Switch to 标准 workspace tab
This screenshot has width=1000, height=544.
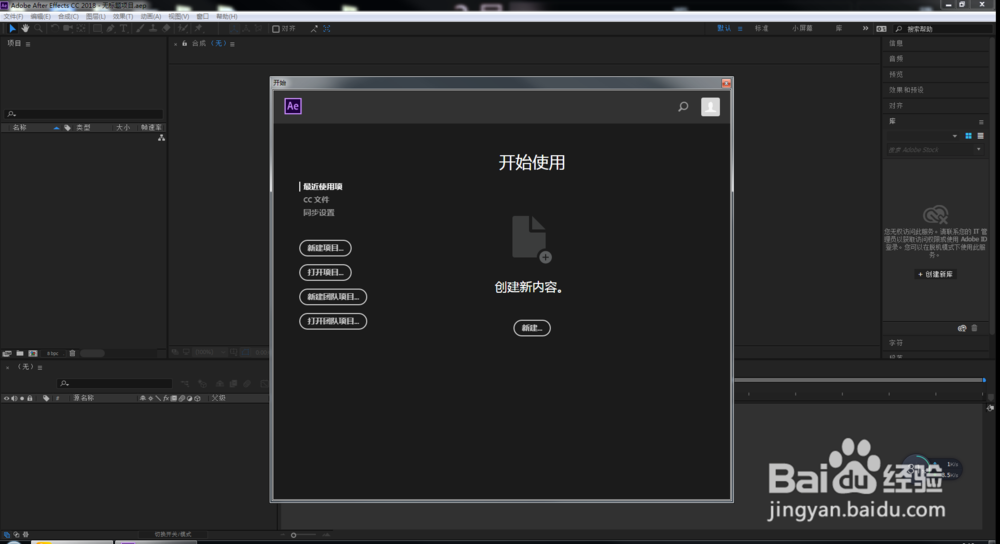pyautogui.click(x=761, y=29)
